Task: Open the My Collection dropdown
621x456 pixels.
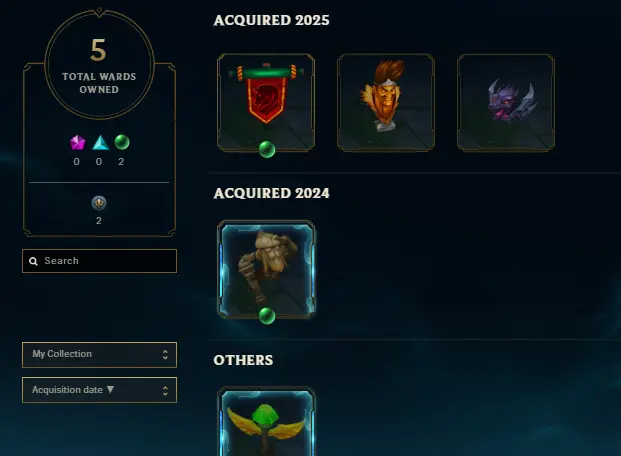Action: (99, 355)
